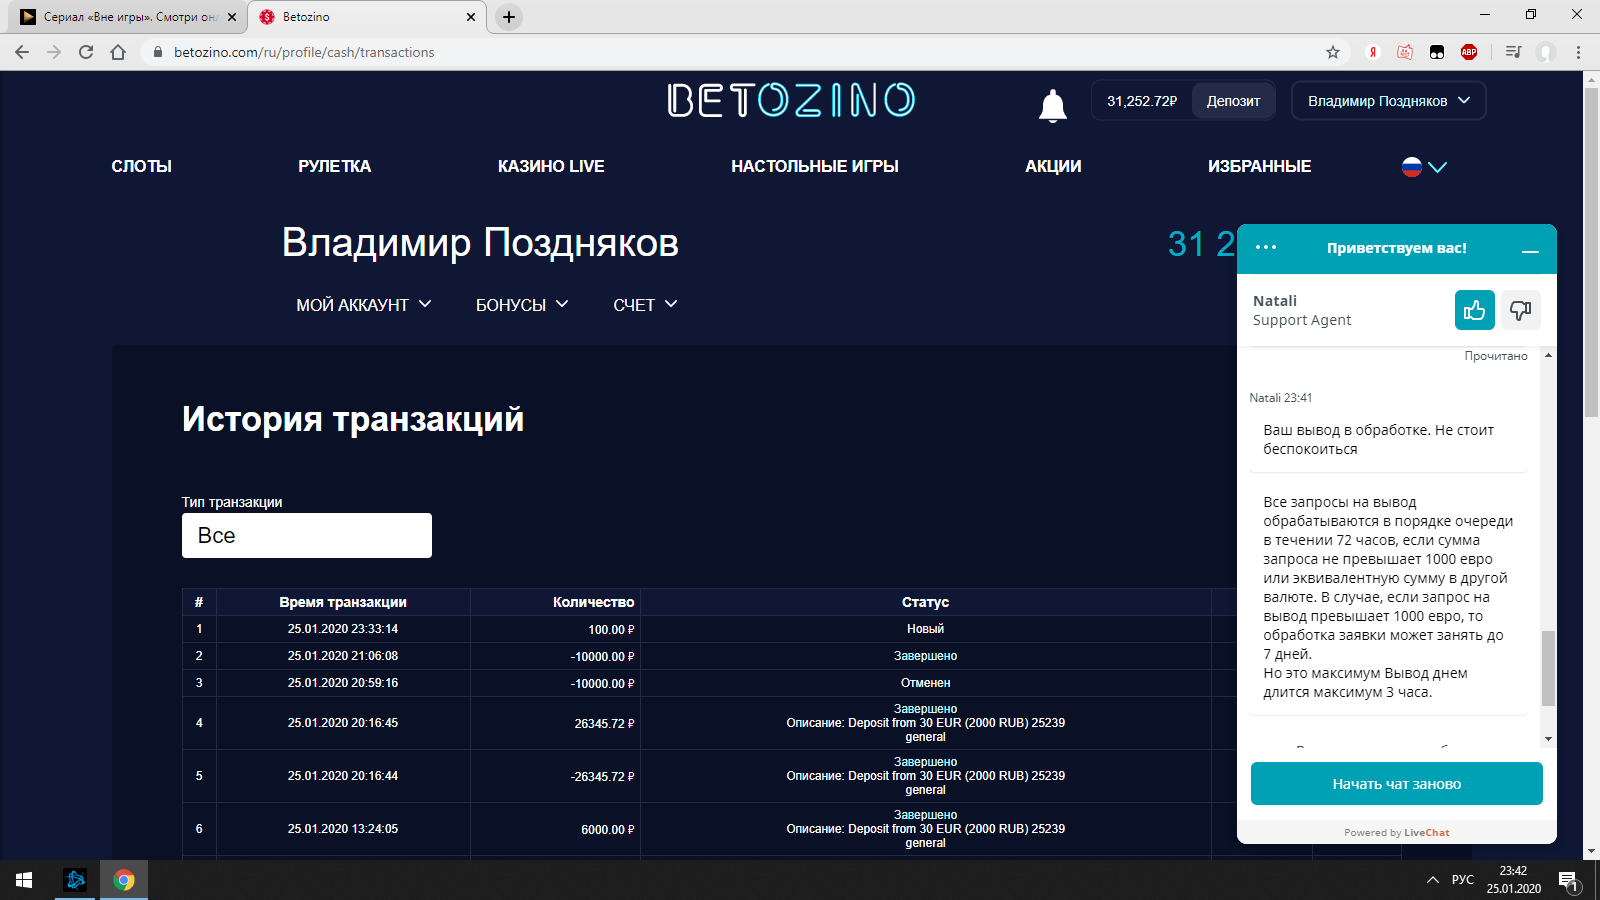Open the ИЗБРАННЫЕ section
The width and height of the screenshot is (1600, 900).
click(1259, 166)
